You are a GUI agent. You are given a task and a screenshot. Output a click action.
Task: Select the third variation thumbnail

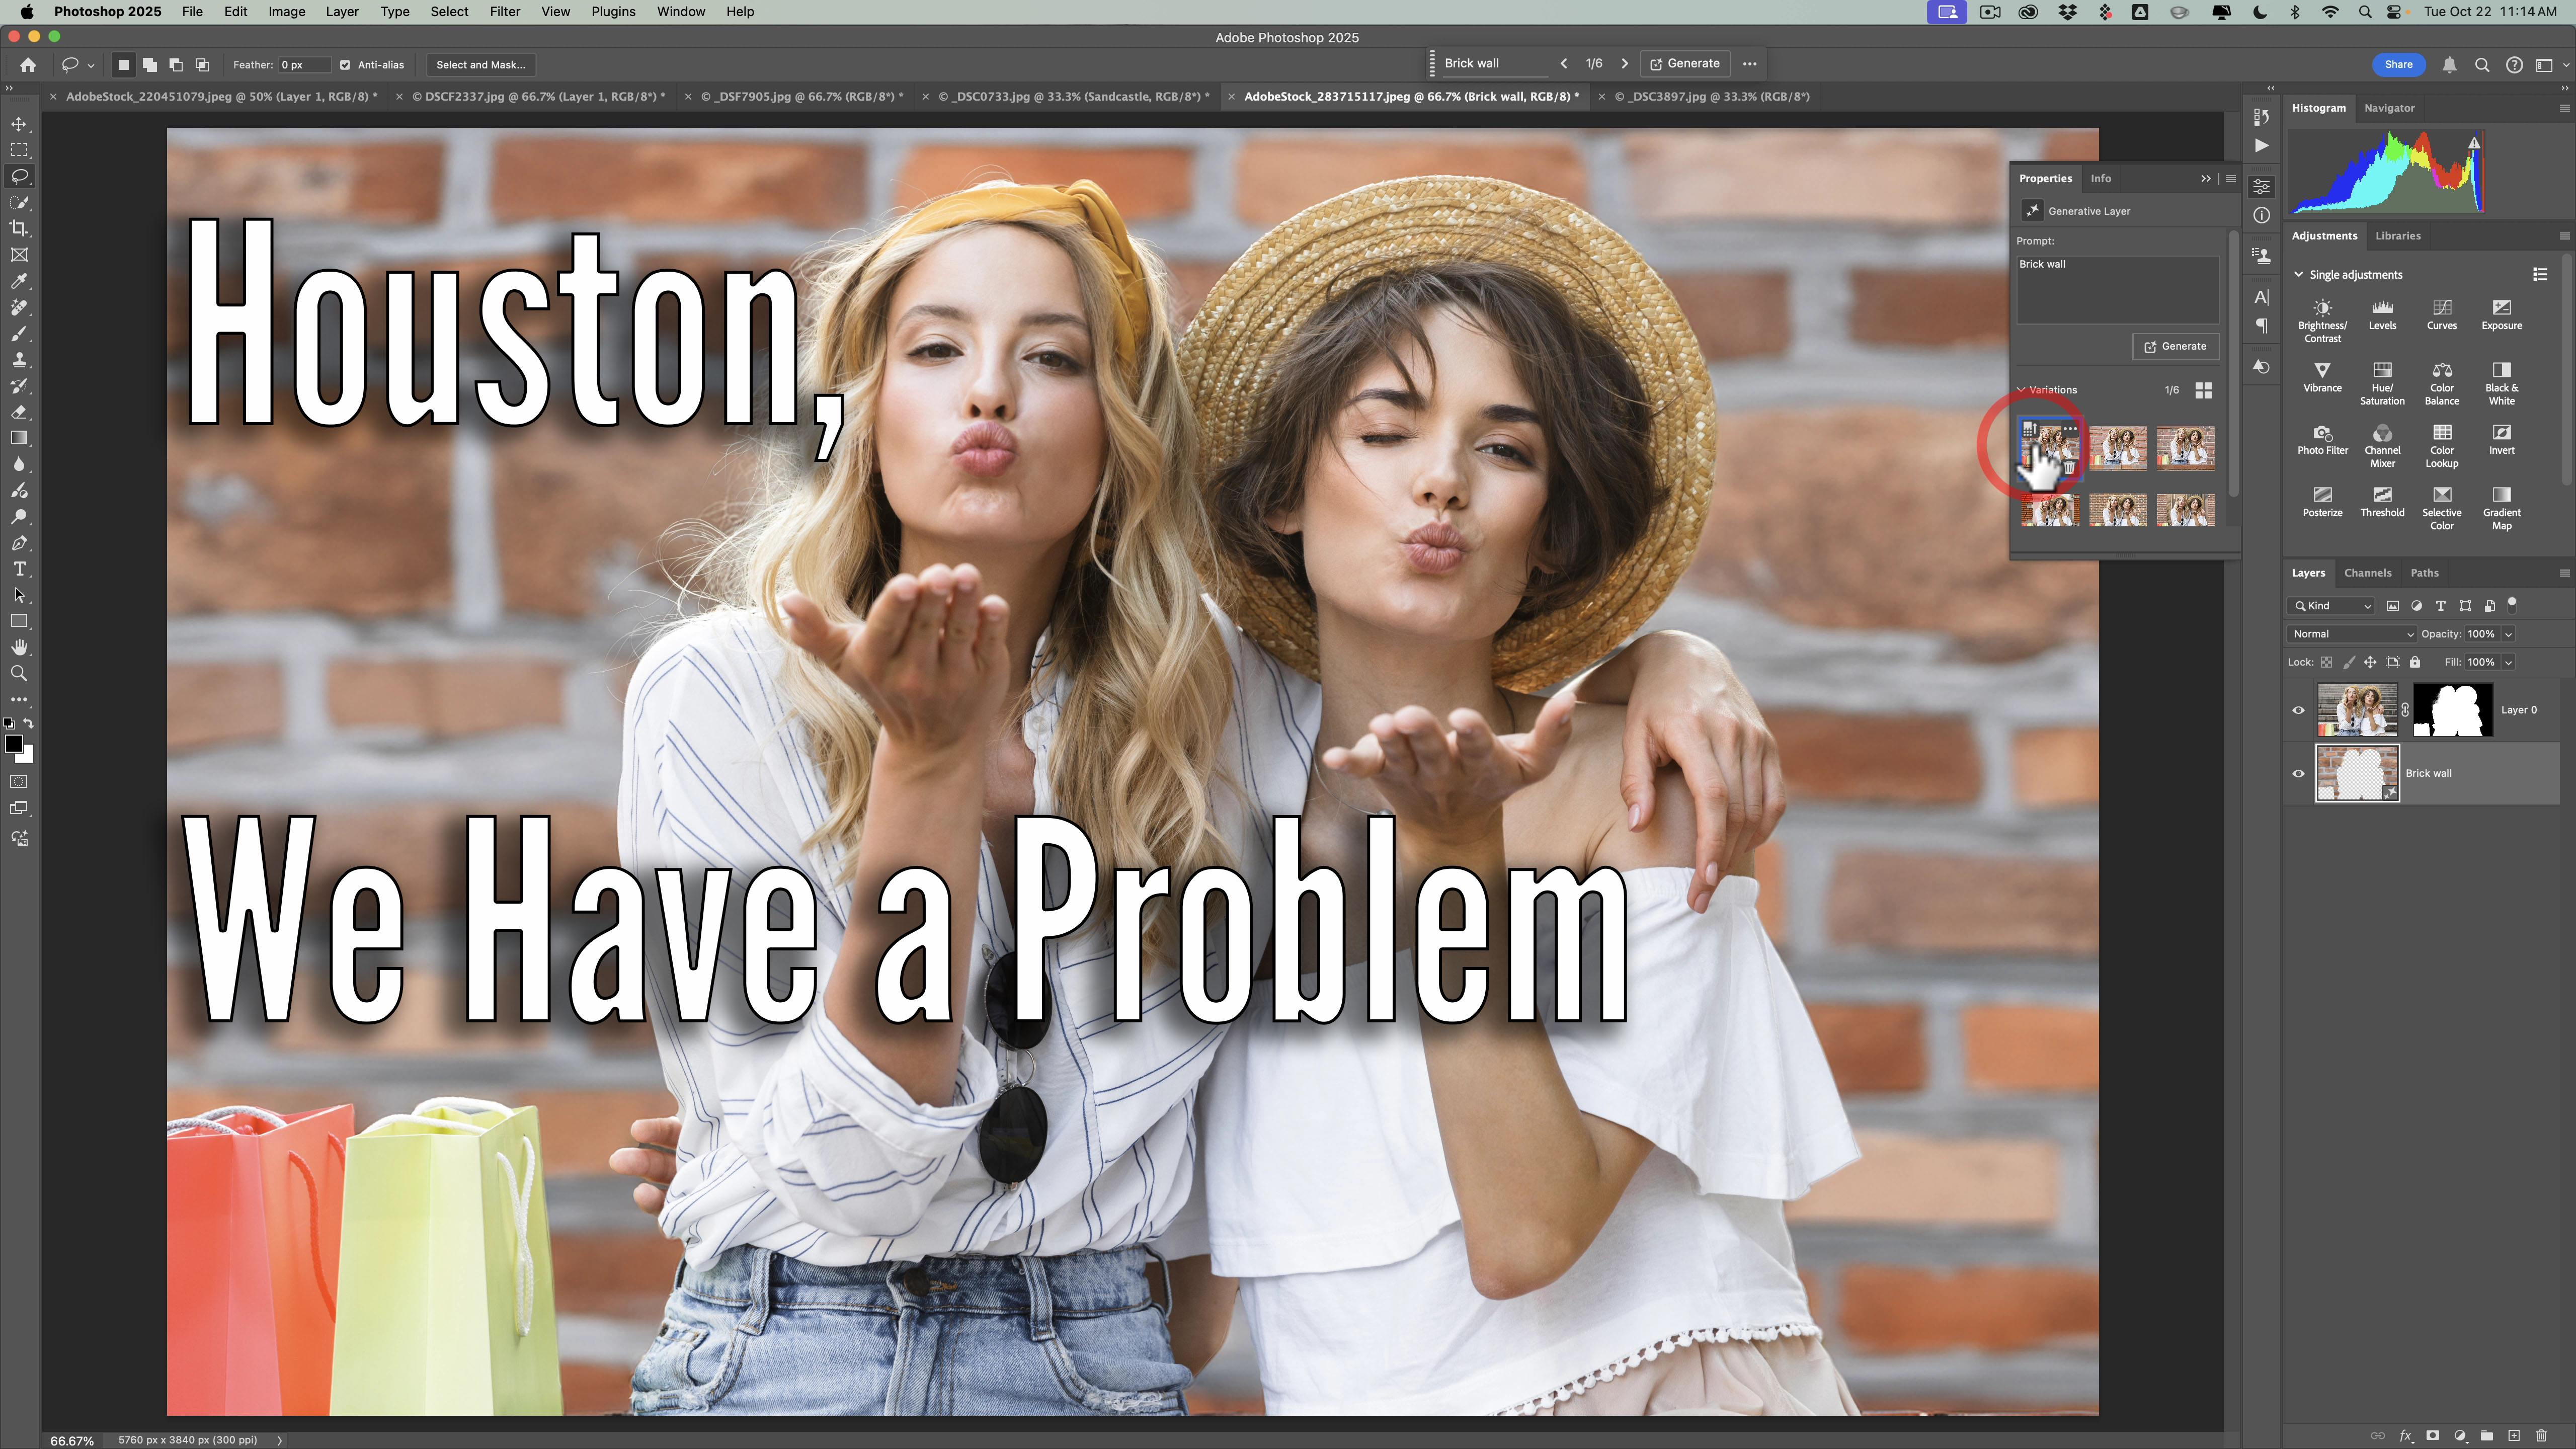pyautogui.click(x=2185, y=447)
